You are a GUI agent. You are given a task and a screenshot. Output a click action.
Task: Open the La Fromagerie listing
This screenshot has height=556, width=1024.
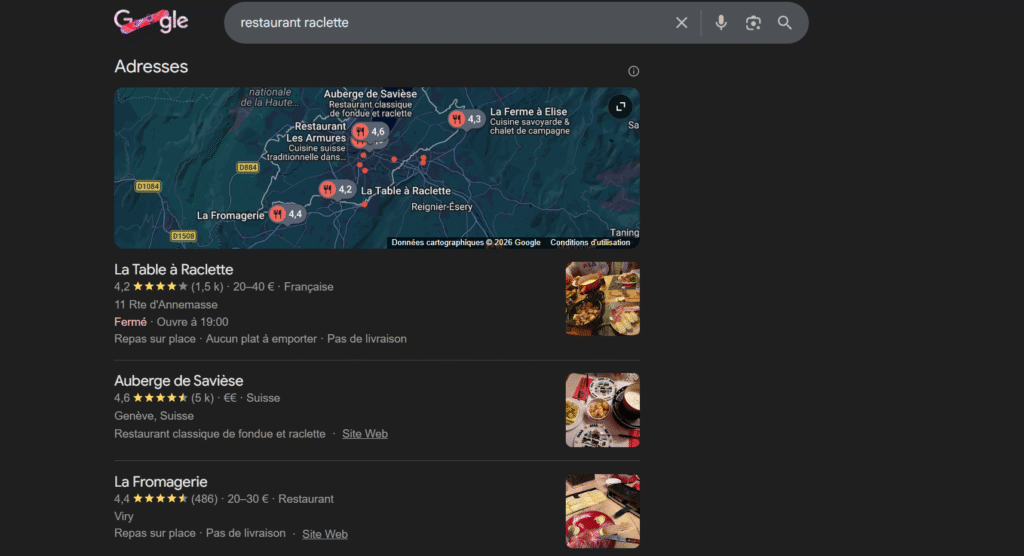pos(161,482)
